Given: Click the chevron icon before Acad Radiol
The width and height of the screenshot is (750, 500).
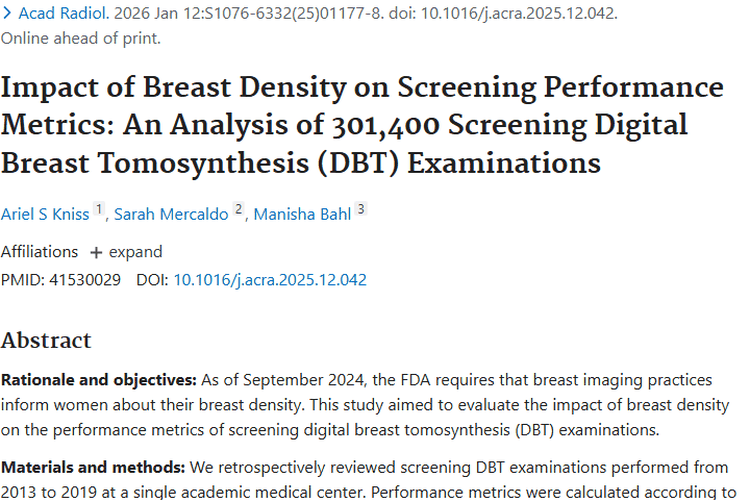Looking at the screenshot, I should (7, 15).
